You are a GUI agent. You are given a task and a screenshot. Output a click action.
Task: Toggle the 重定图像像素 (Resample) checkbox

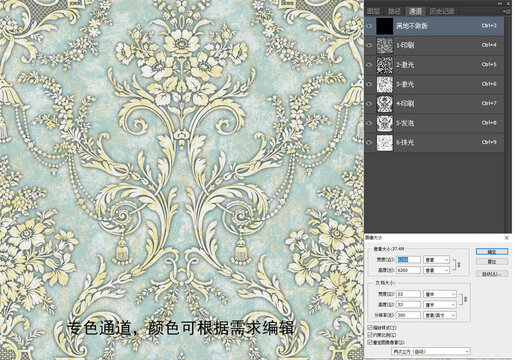click(x=370, y=342)
